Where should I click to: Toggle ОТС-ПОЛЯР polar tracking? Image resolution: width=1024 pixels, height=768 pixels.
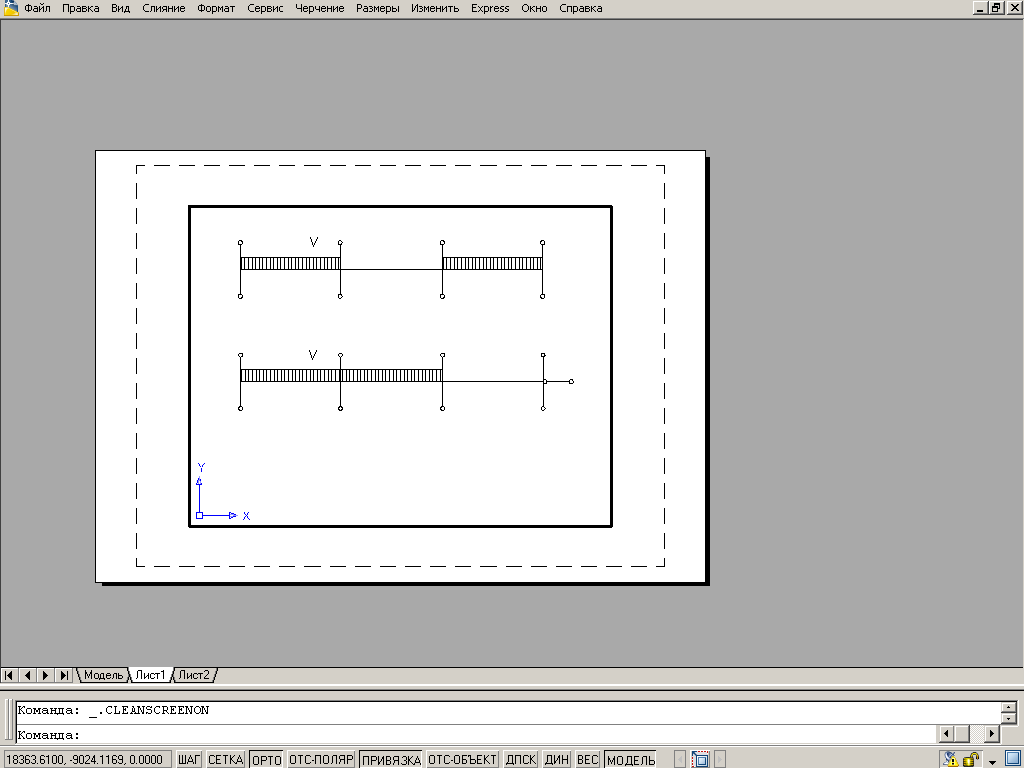coord(321,760)
